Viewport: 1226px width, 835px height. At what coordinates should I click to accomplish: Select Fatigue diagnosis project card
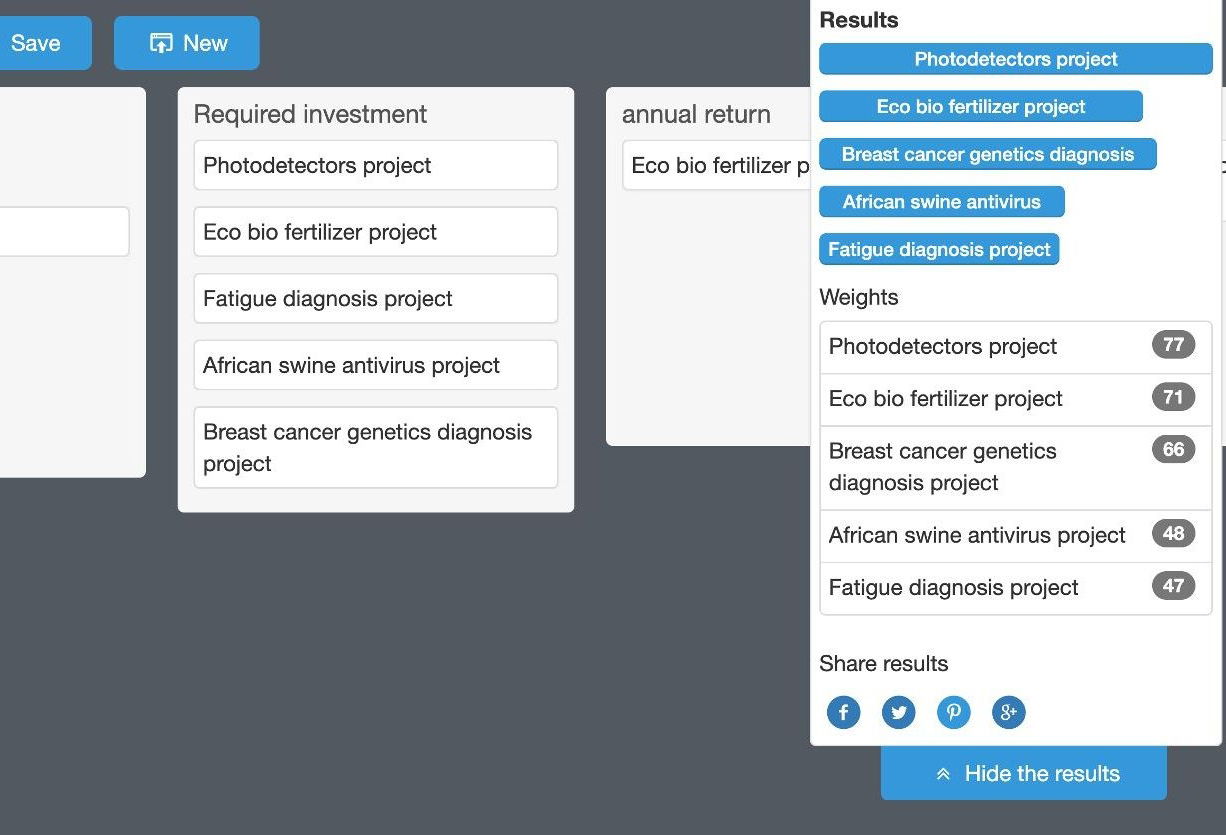[x=375, y=298]
